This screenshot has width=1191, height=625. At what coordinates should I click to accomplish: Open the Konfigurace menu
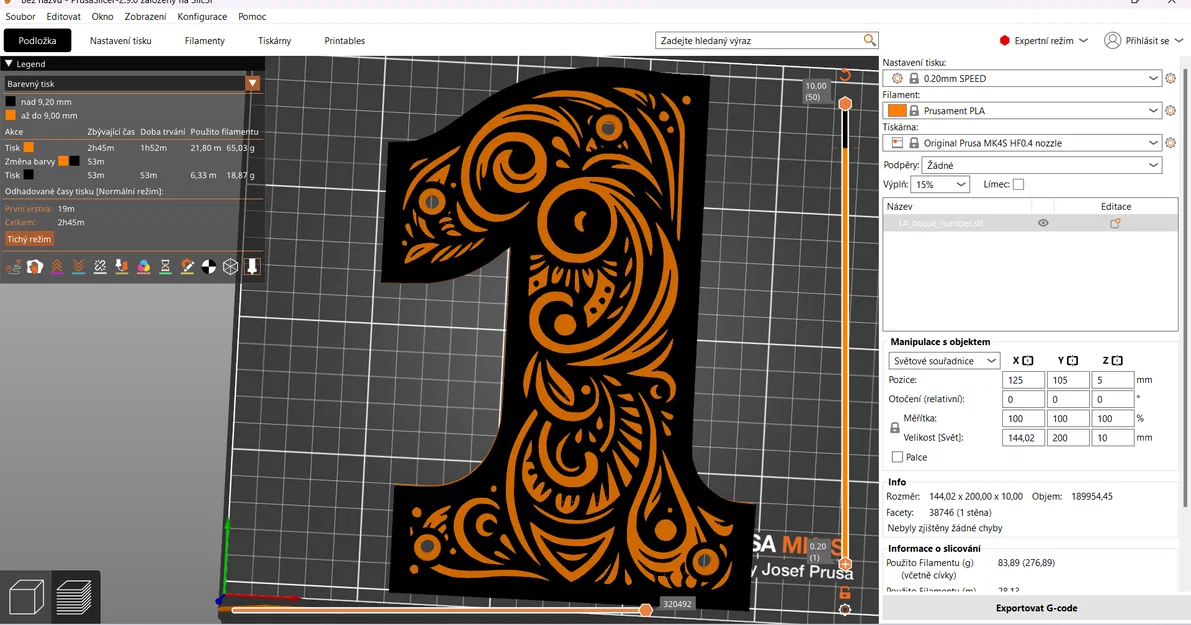[x=201, y=16]
